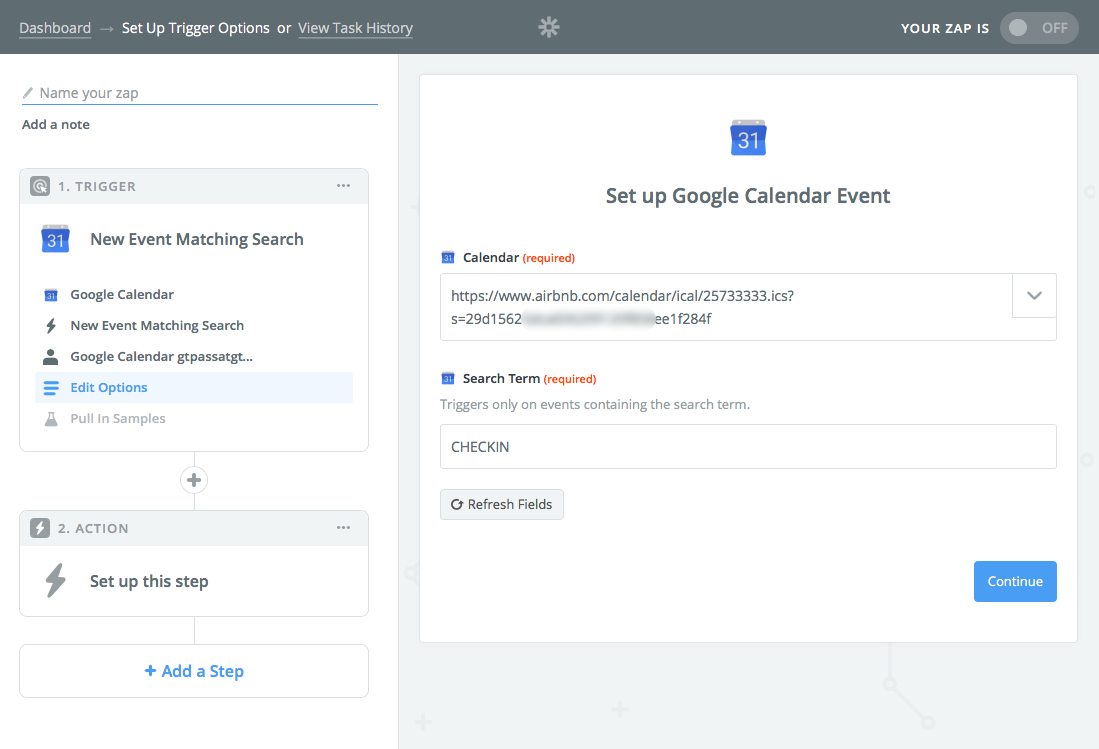This screenshot has width=1099, height=749.
Task: Select Google Calendar gtpassatgt account row
Action: point(194,356)
